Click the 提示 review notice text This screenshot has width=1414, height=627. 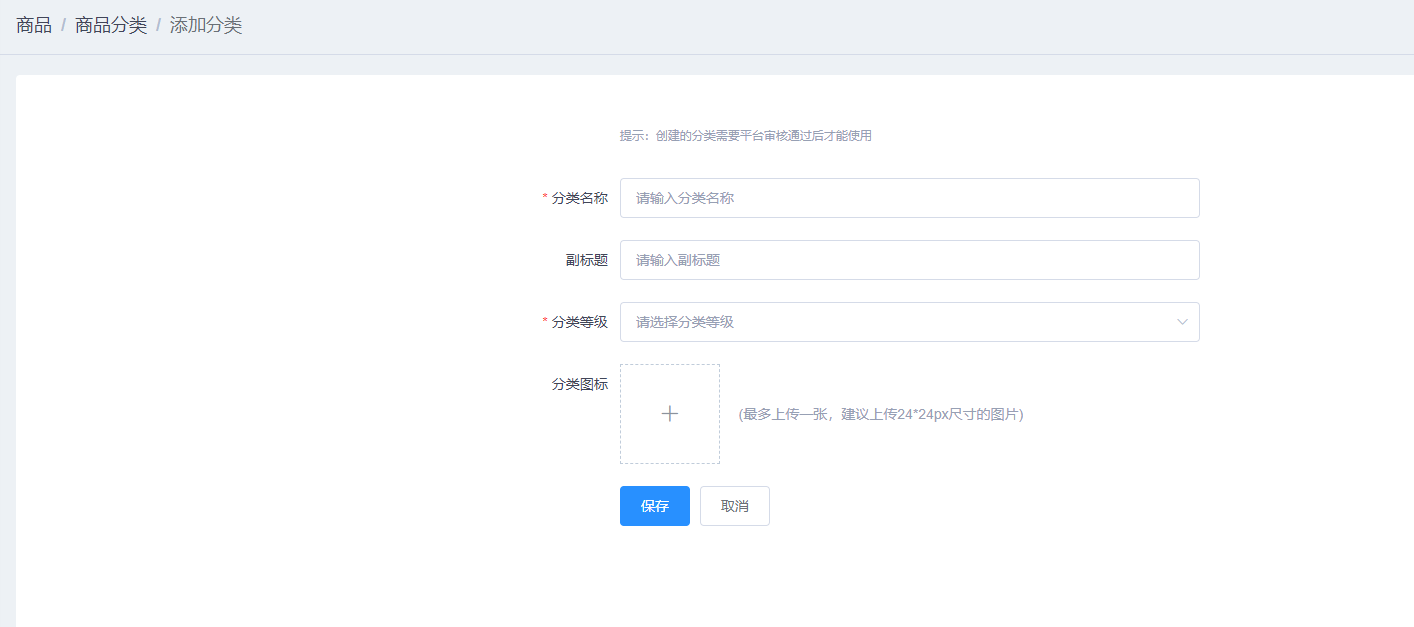pos(745,136)
